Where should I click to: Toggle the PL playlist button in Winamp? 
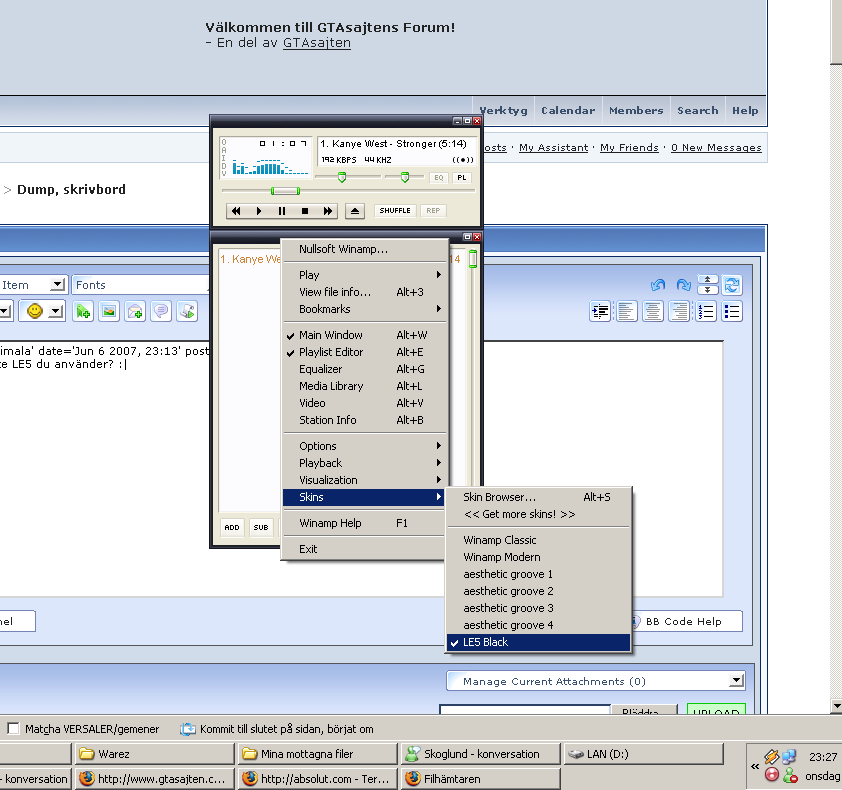[462, 178]
